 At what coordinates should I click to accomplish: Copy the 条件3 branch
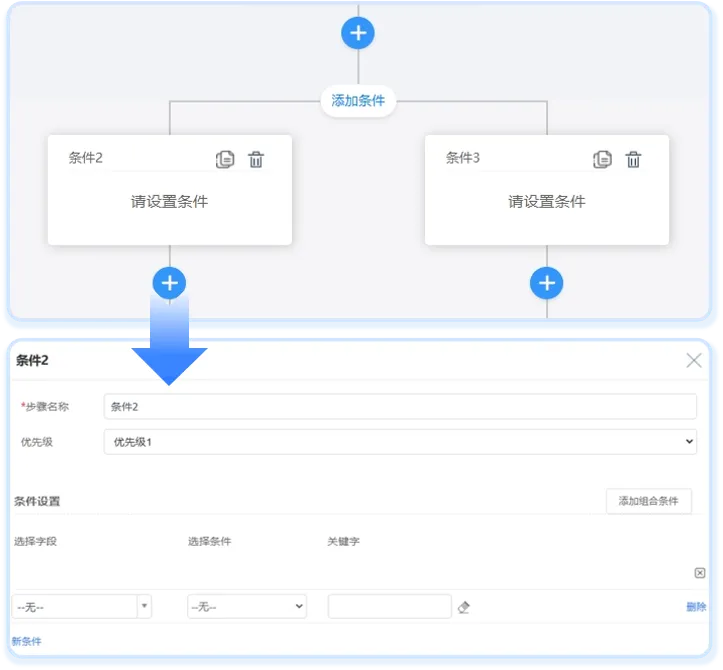(x=602, y=159)
